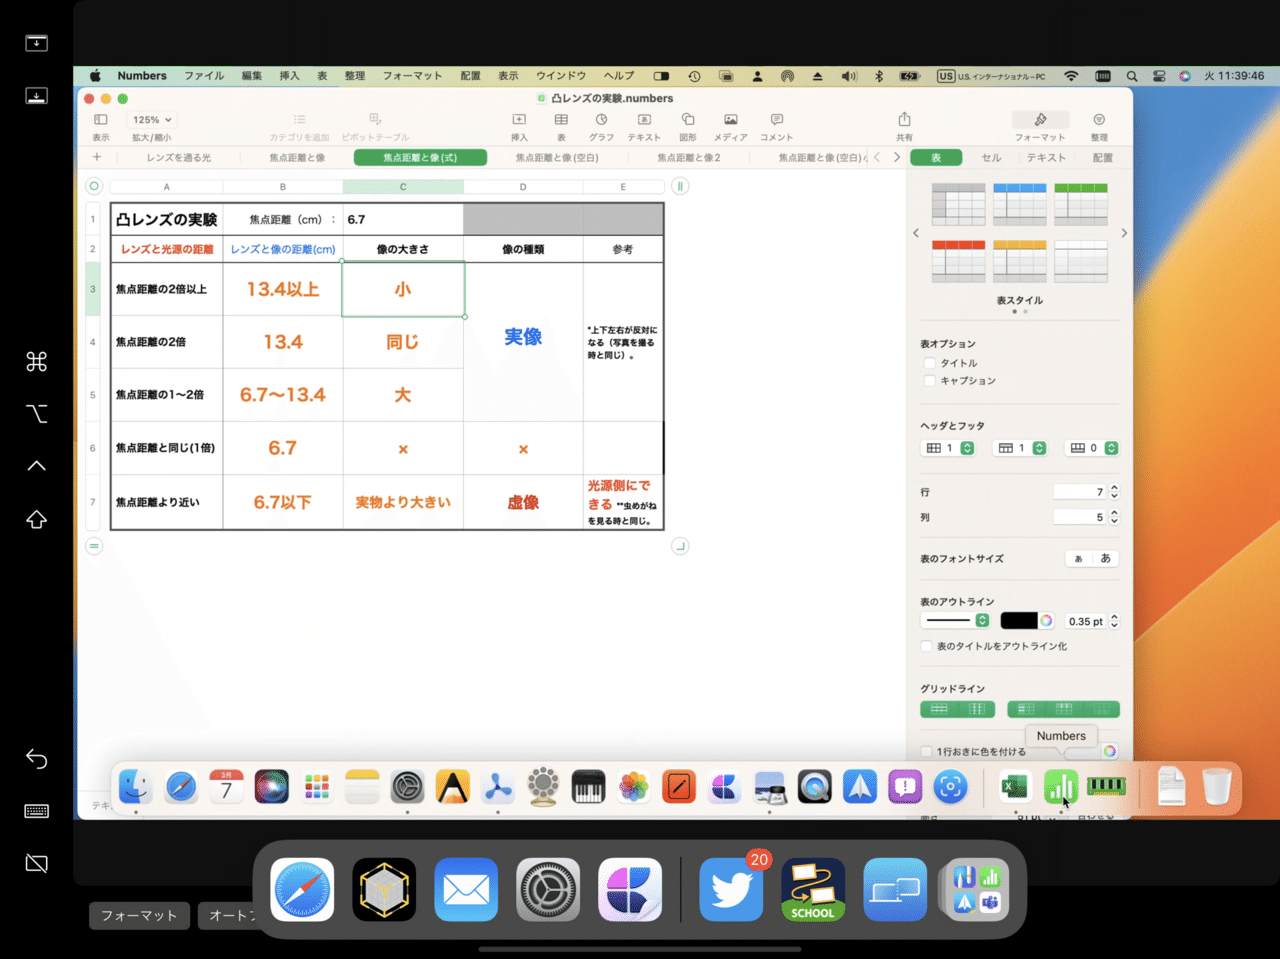Open the 125% zoom dropdown

click(152, 120)
